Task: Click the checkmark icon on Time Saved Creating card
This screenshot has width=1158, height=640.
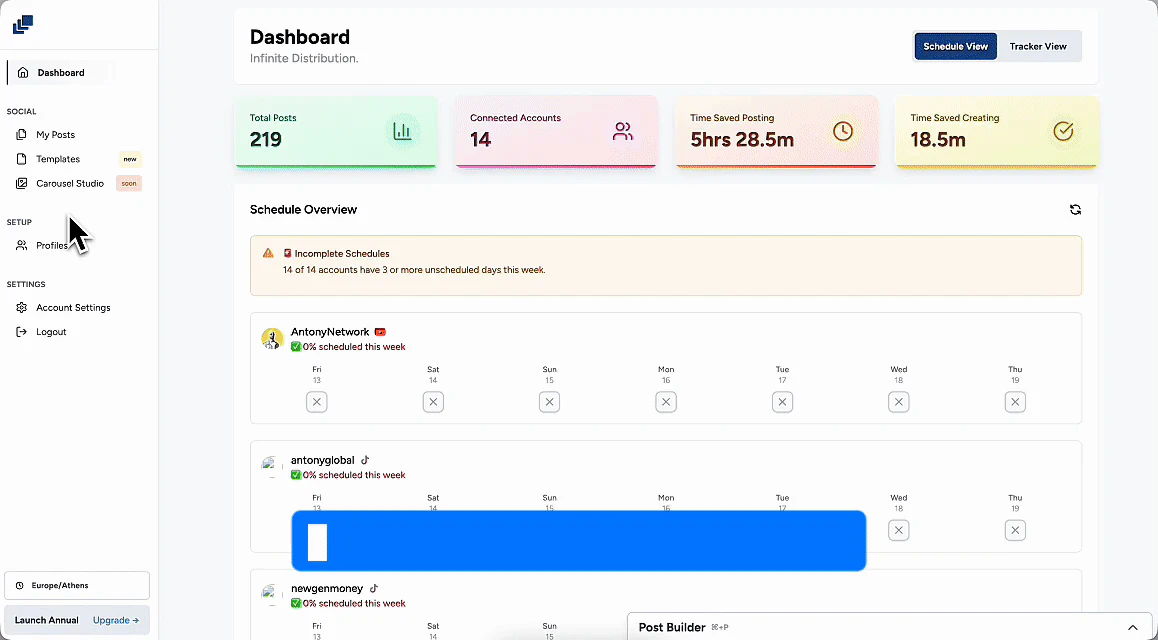Action: 1063,131
